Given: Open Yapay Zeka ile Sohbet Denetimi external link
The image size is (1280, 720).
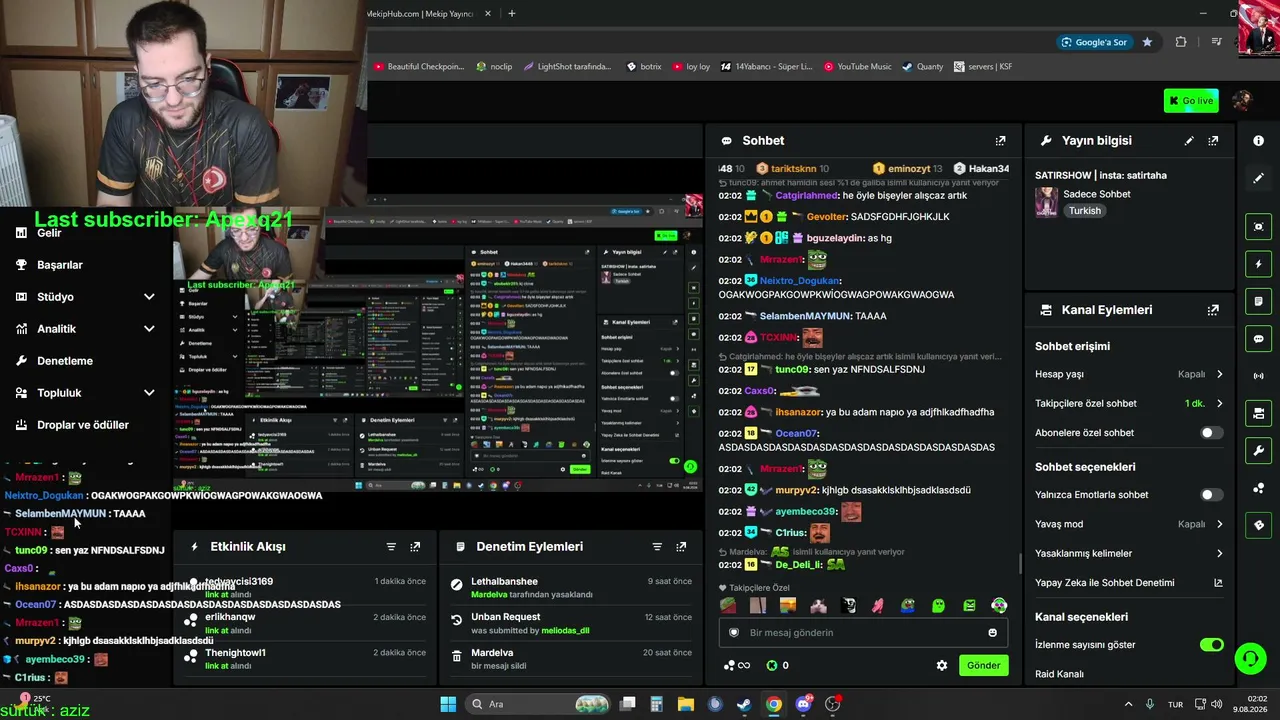Looking at the screenshot, I should [x=1218, y=583].
